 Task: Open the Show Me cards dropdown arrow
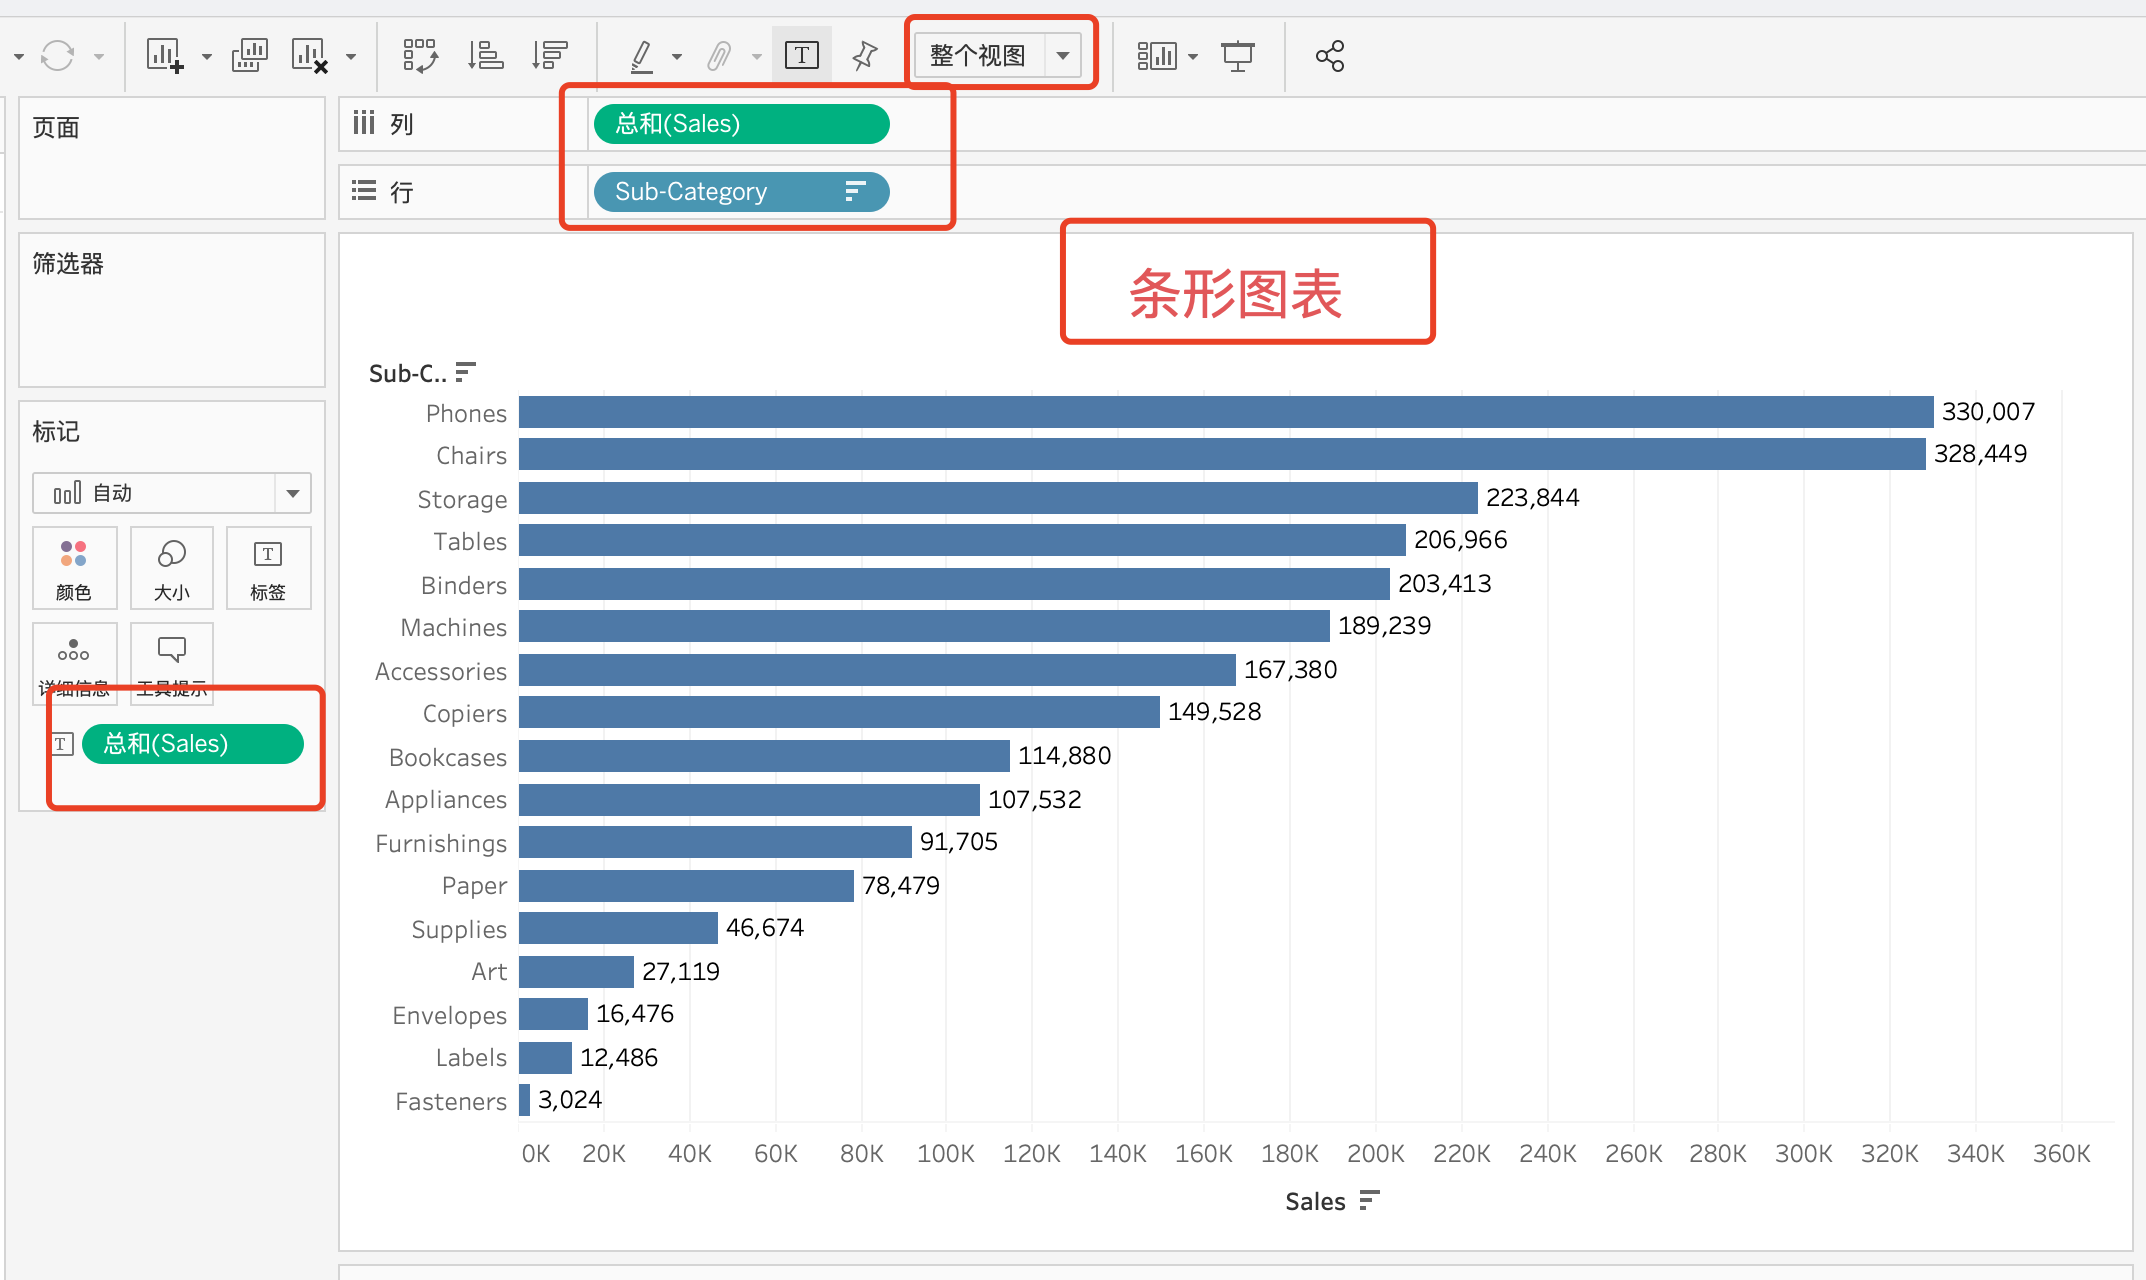pyautogui.click(x=1193, y=57)
